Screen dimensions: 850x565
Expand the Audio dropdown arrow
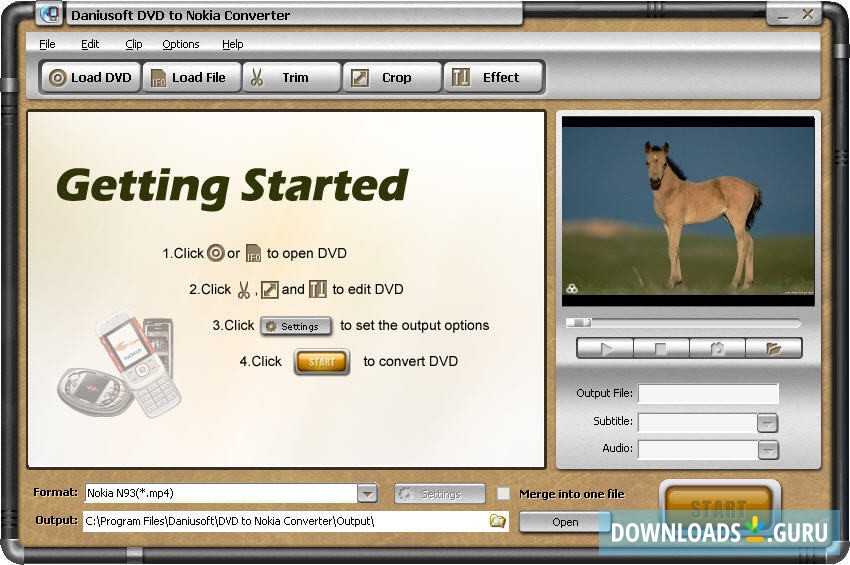tap(768, 450)
